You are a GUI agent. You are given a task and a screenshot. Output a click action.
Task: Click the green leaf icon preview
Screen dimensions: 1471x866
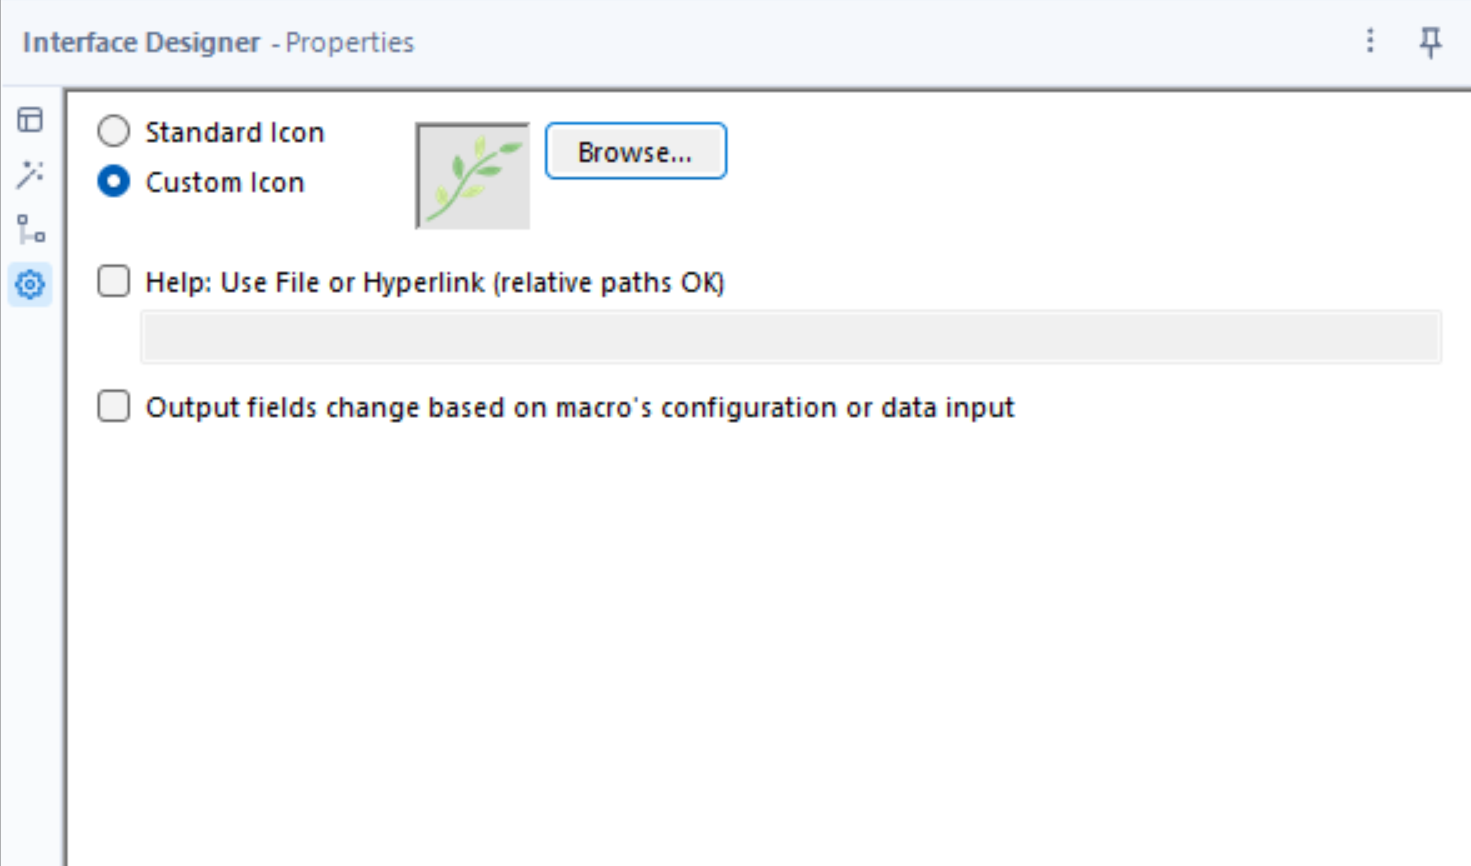click(x=473, y=176)
